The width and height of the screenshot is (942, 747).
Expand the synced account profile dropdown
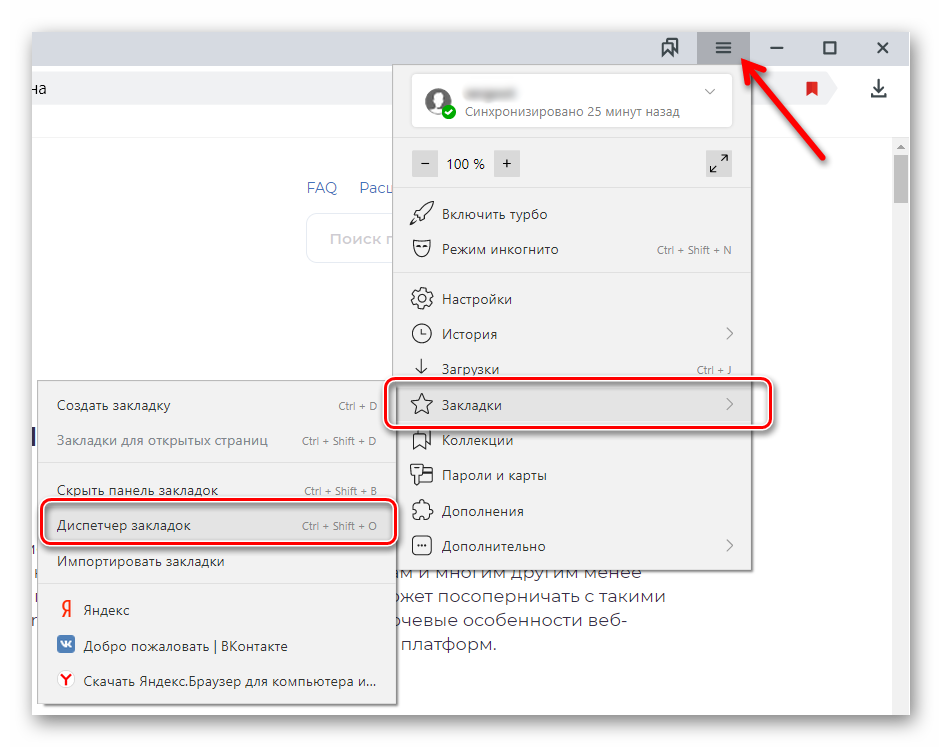tap(709, 92)
